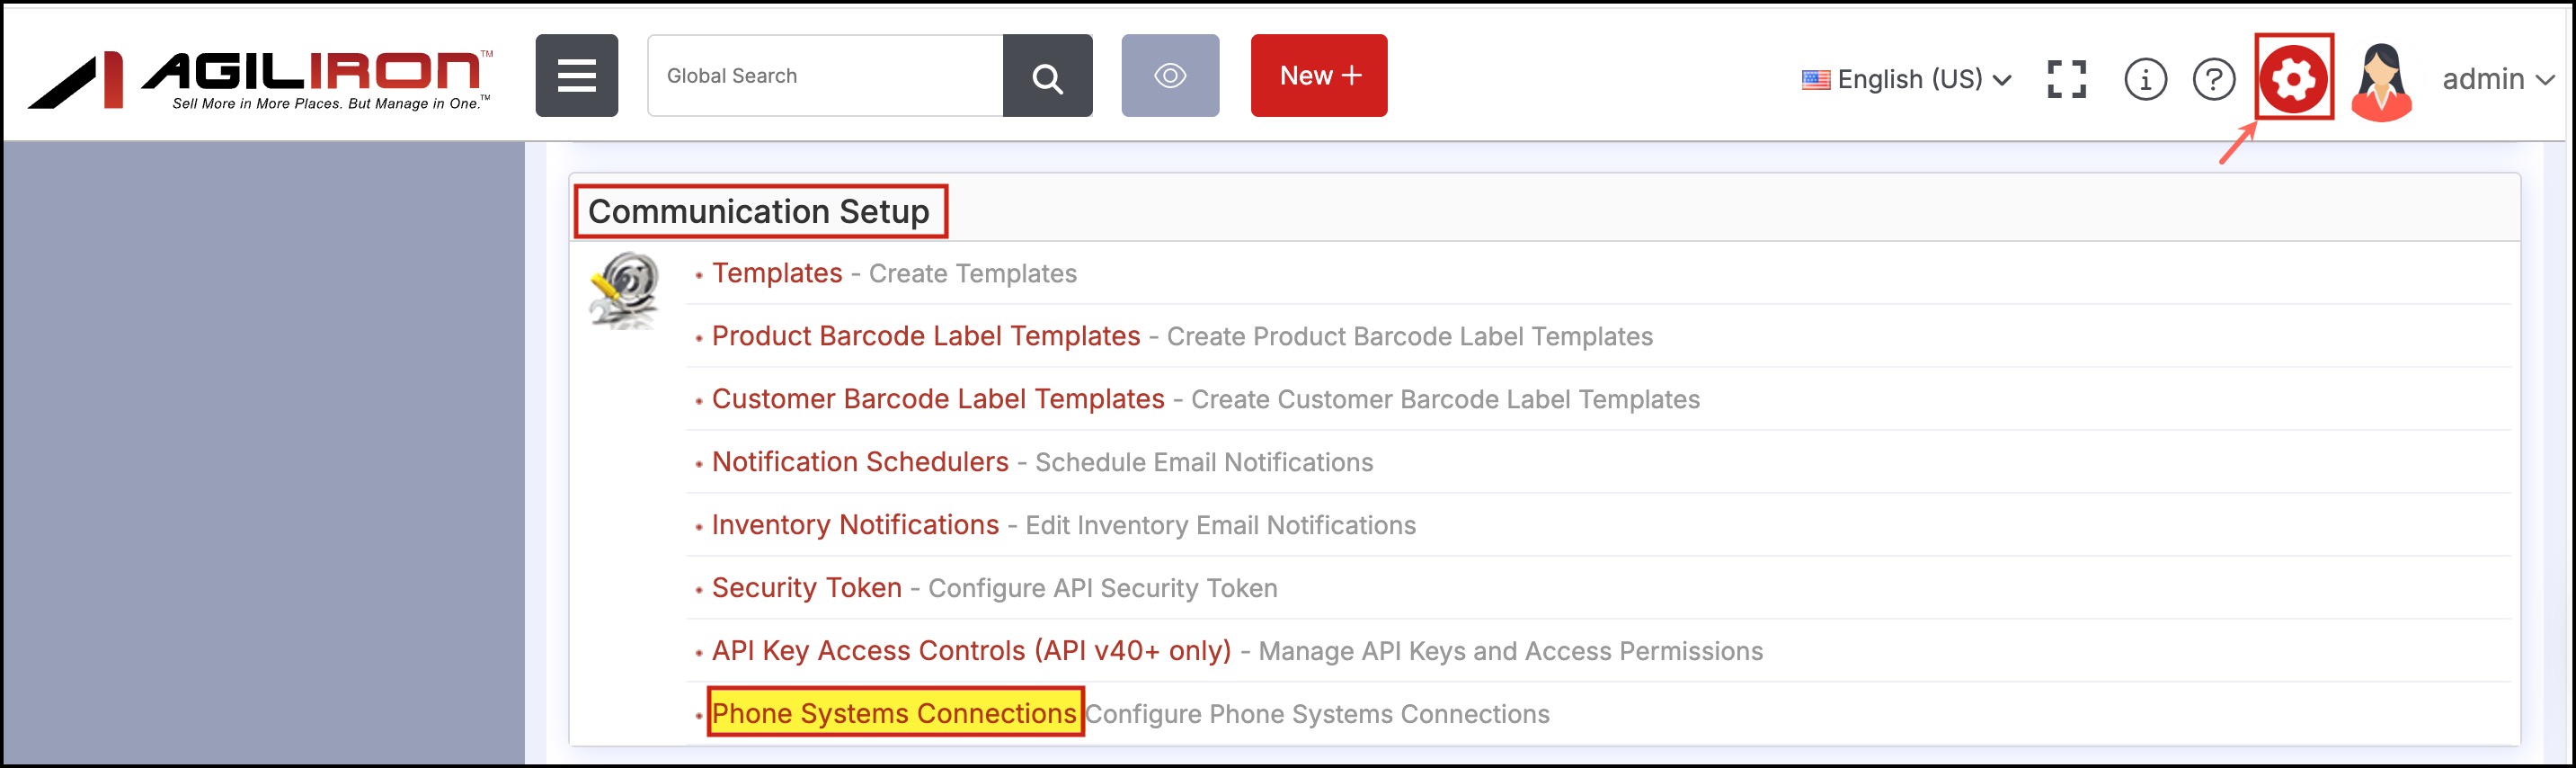Click 'Create Customer Barcode Label Templates' description
Viewport: 2576px width, 768px height.
click(x=1445, y=400)
